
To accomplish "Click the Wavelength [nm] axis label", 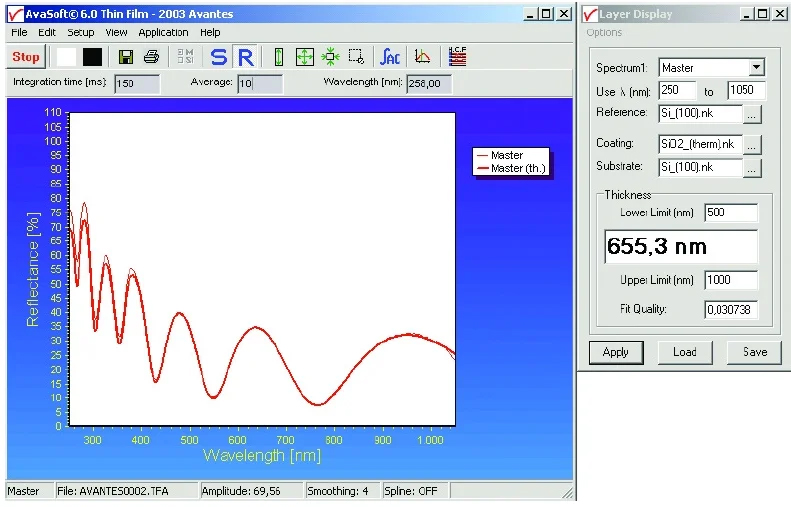I will [262, 456].
